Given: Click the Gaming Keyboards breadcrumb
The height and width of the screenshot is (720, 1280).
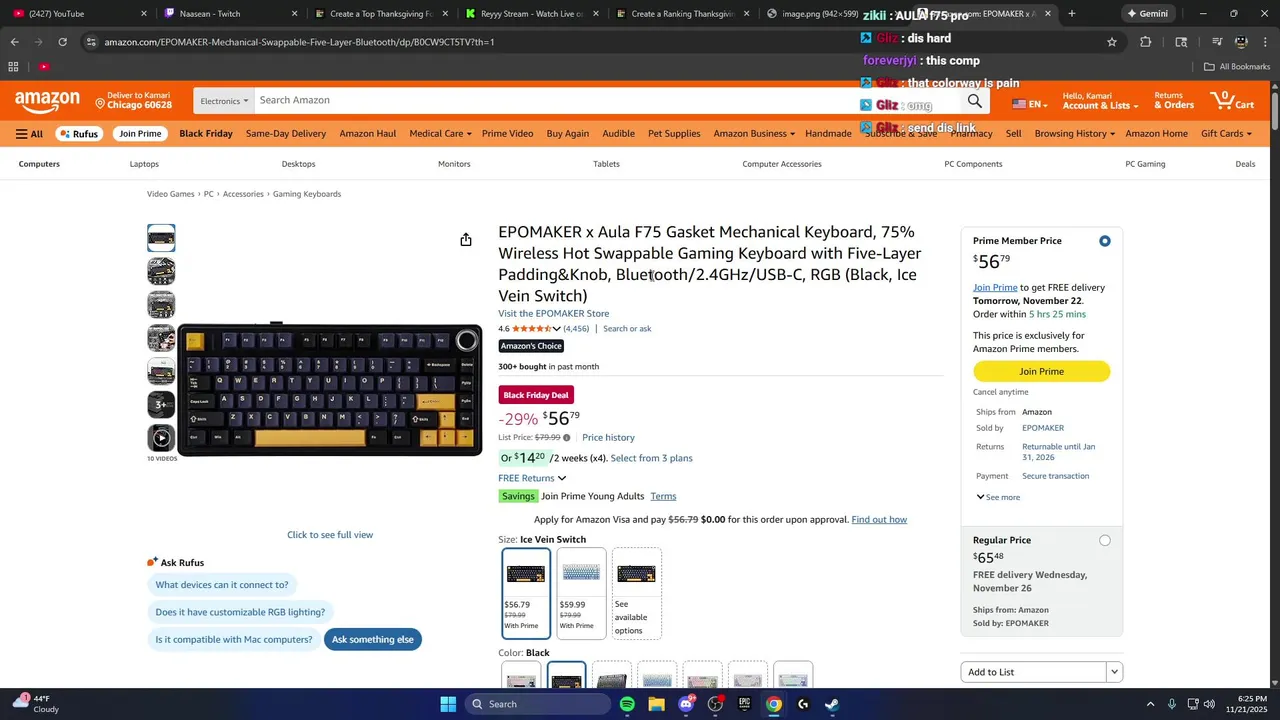Looking at the screenshot, I should click(x=307, y=194).
